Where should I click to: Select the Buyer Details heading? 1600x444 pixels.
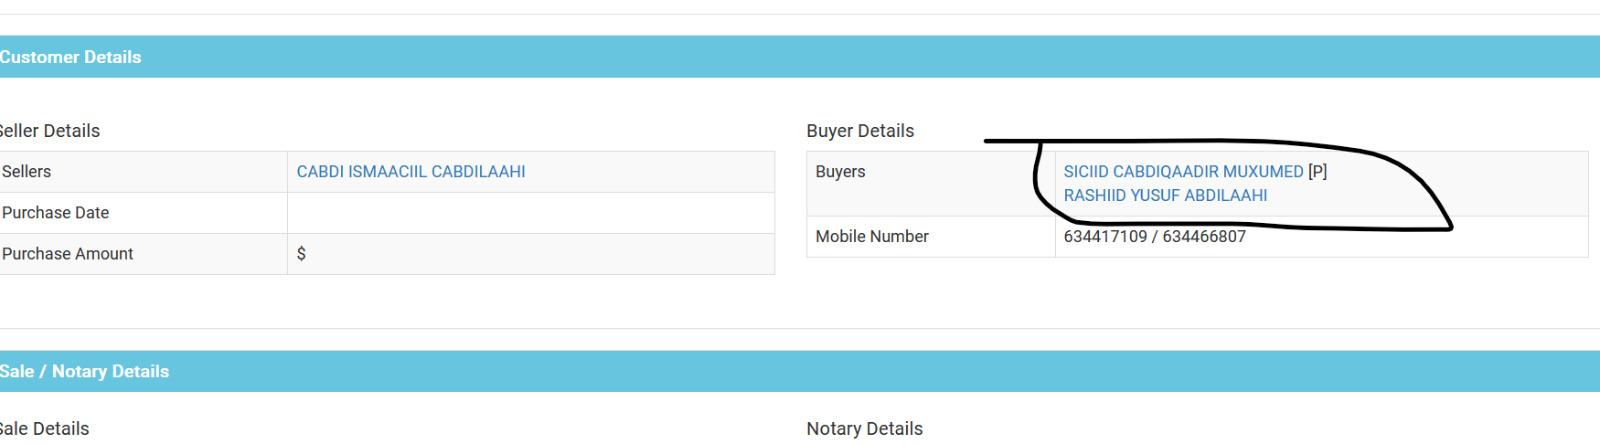(x=860, y=131)
